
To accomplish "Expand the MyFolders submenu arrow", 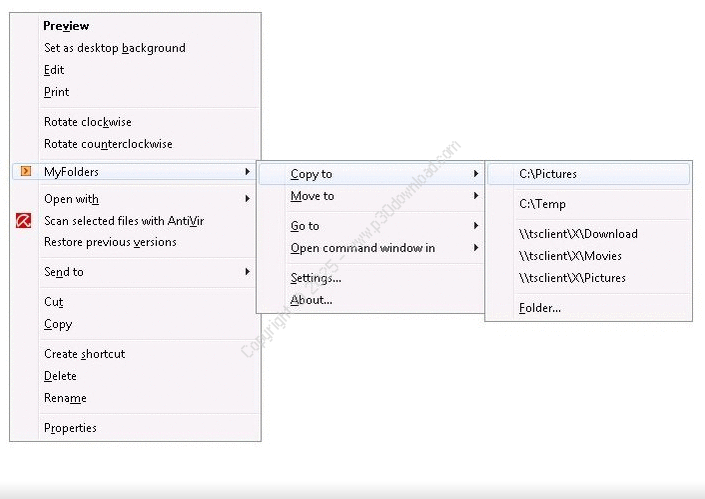I will click(x=247, y=172).
